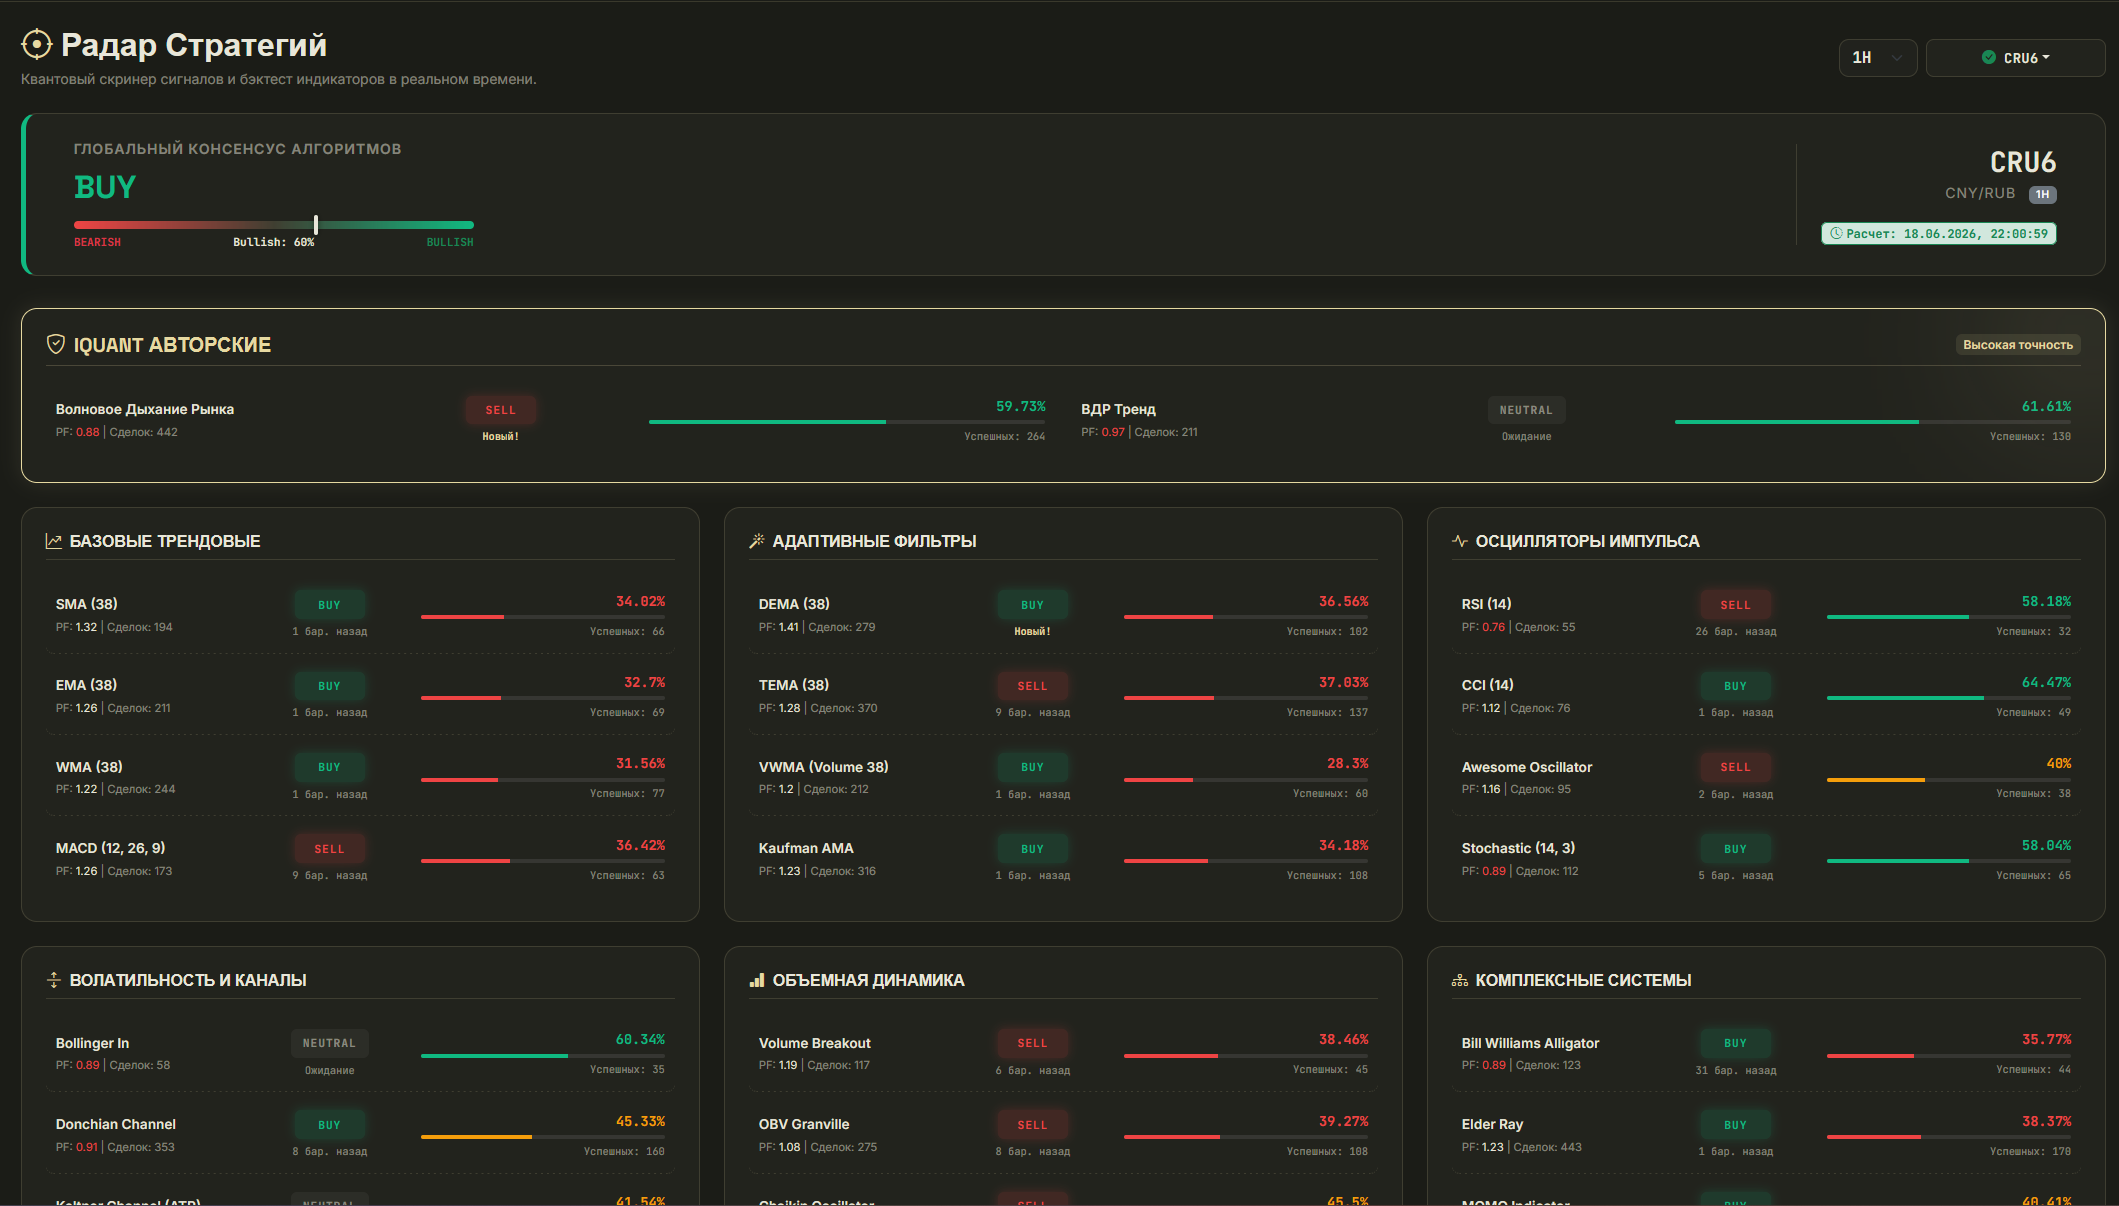The height and width of the screenshot is (1206, 2119).
Task: Click the Высокая точность badge
Action: (x=2018, y=345)
